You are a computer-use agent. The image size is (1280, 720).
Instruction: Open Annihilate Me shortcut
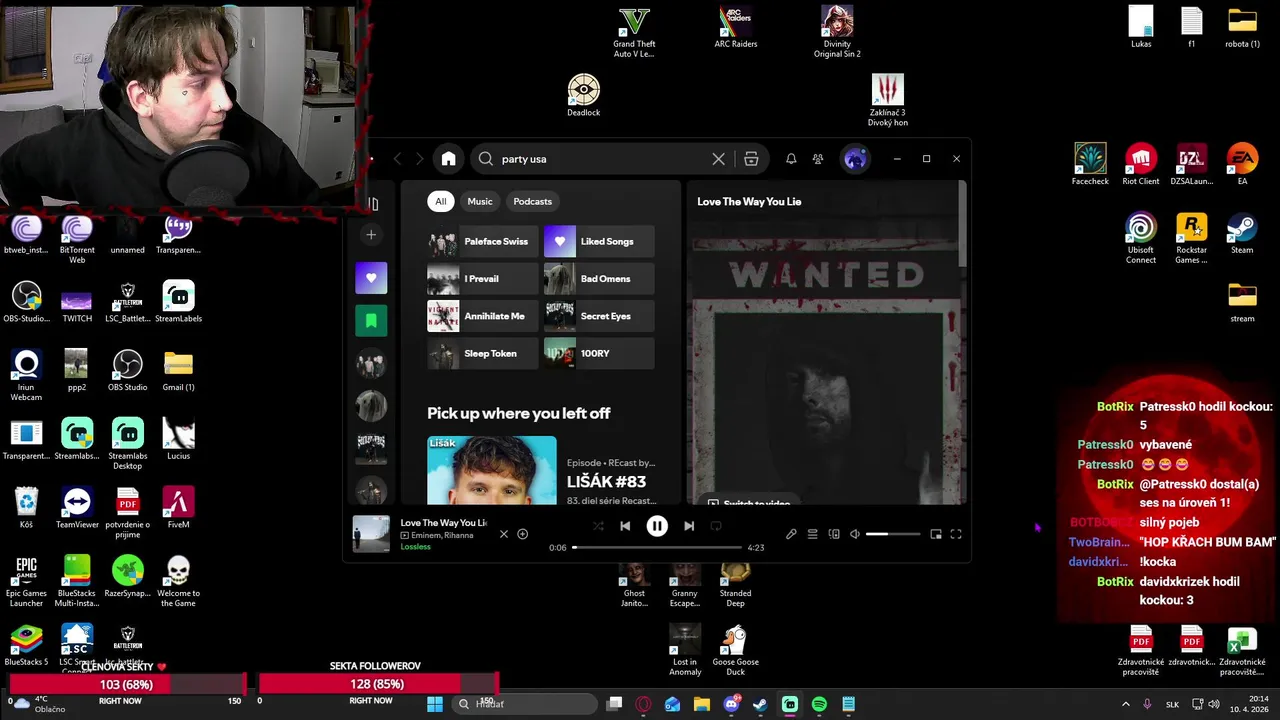(x=483, y=316)
